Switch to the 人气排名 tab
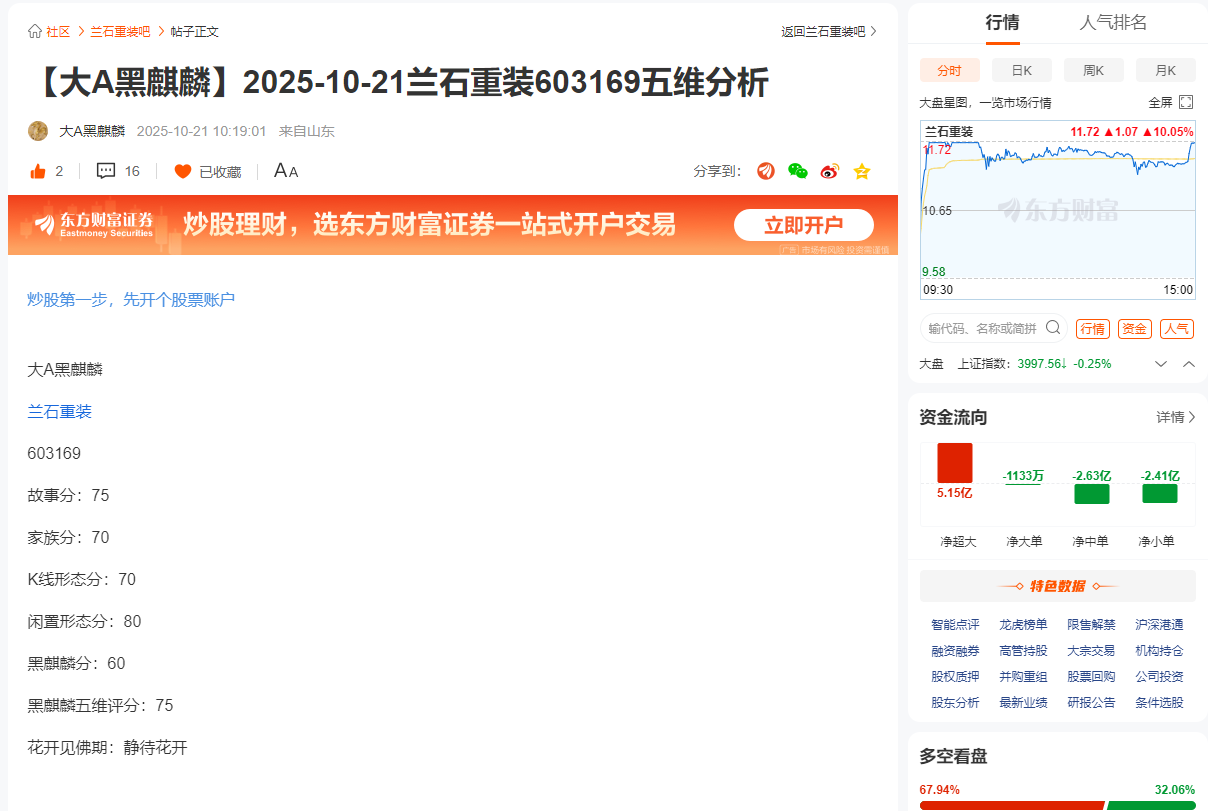Screen dimensions: 1208x811 1113,23
